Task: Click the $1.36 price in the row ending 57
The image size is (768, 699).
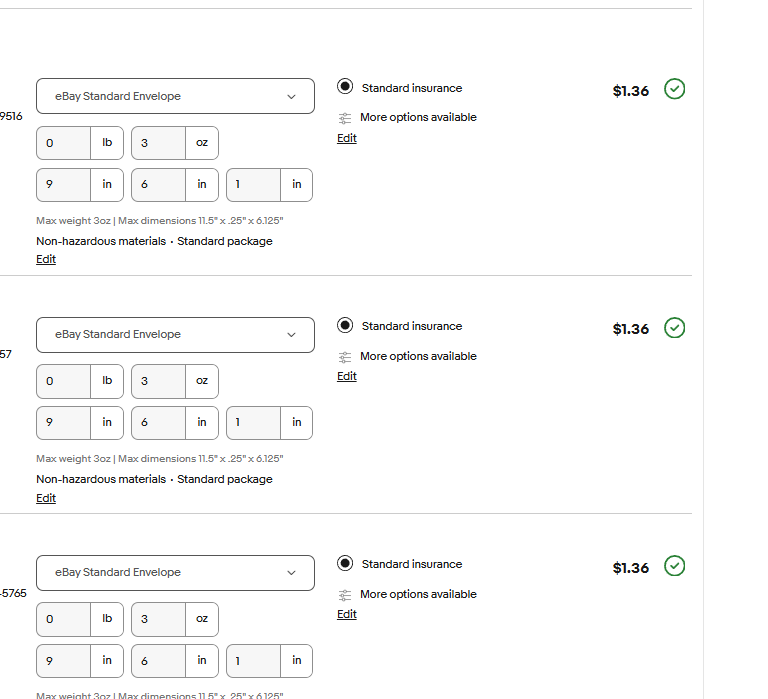Action: [631, 329]
